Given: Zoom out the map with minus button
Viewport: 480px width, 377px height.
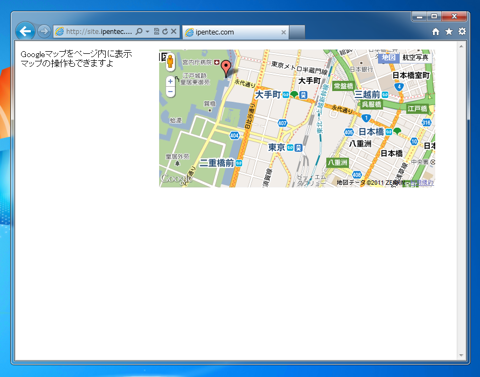Looking at the screenshot, I should pos(170,91).
